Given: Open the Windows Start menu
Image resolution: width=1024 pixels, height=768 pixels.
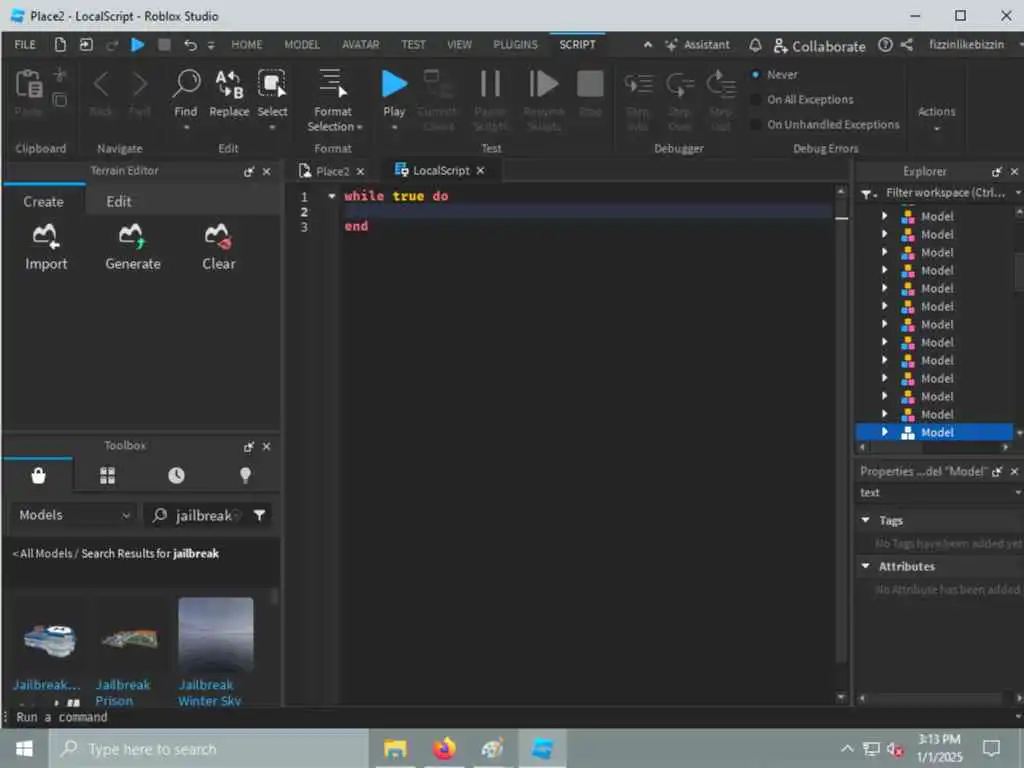Looking at the screenshot, I should coord(24,748).
